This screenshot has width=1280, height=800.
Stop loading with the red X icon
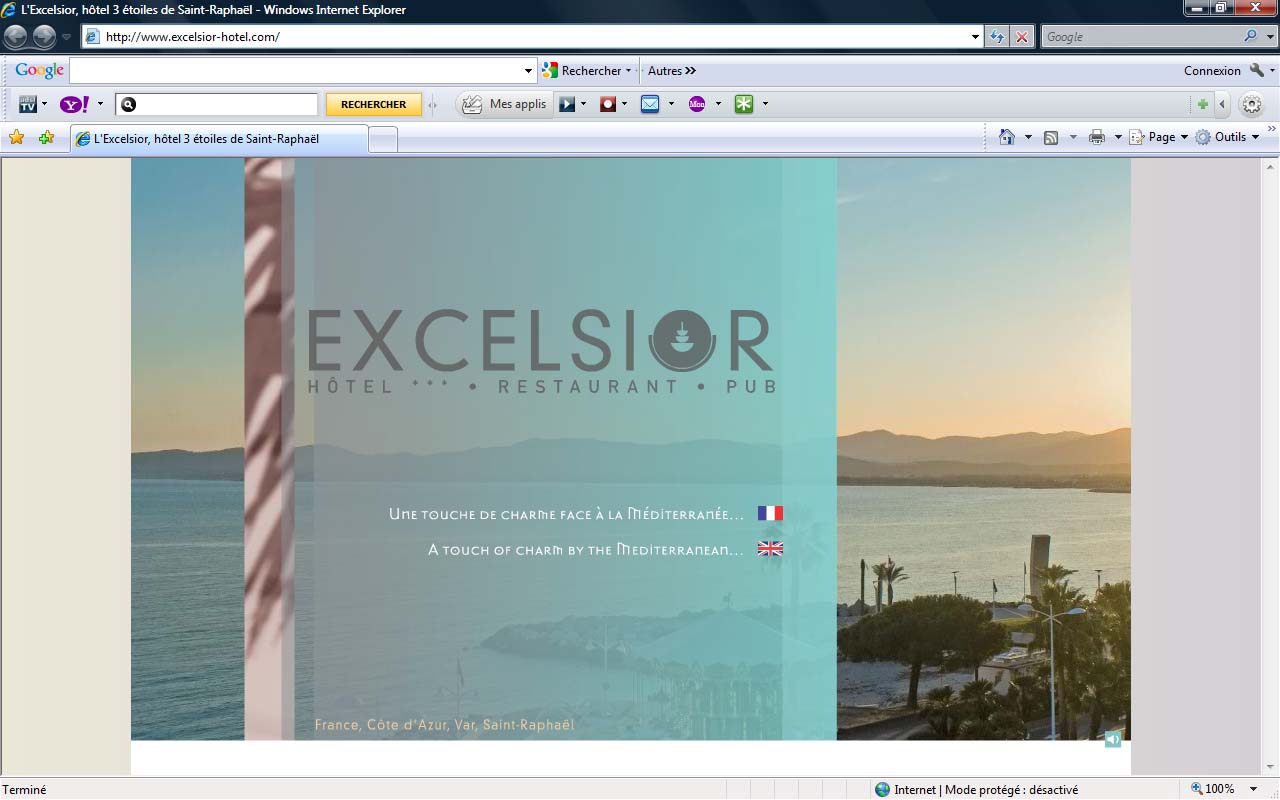point(1021,37)
